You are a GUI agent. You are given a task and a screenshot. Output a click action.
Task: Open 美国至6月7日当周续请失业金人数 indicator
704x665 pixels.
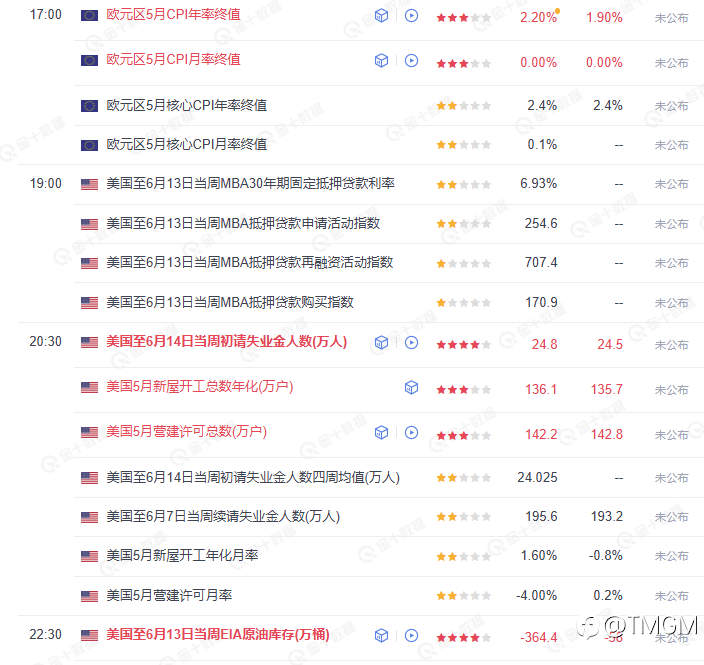tap(223, 516)
